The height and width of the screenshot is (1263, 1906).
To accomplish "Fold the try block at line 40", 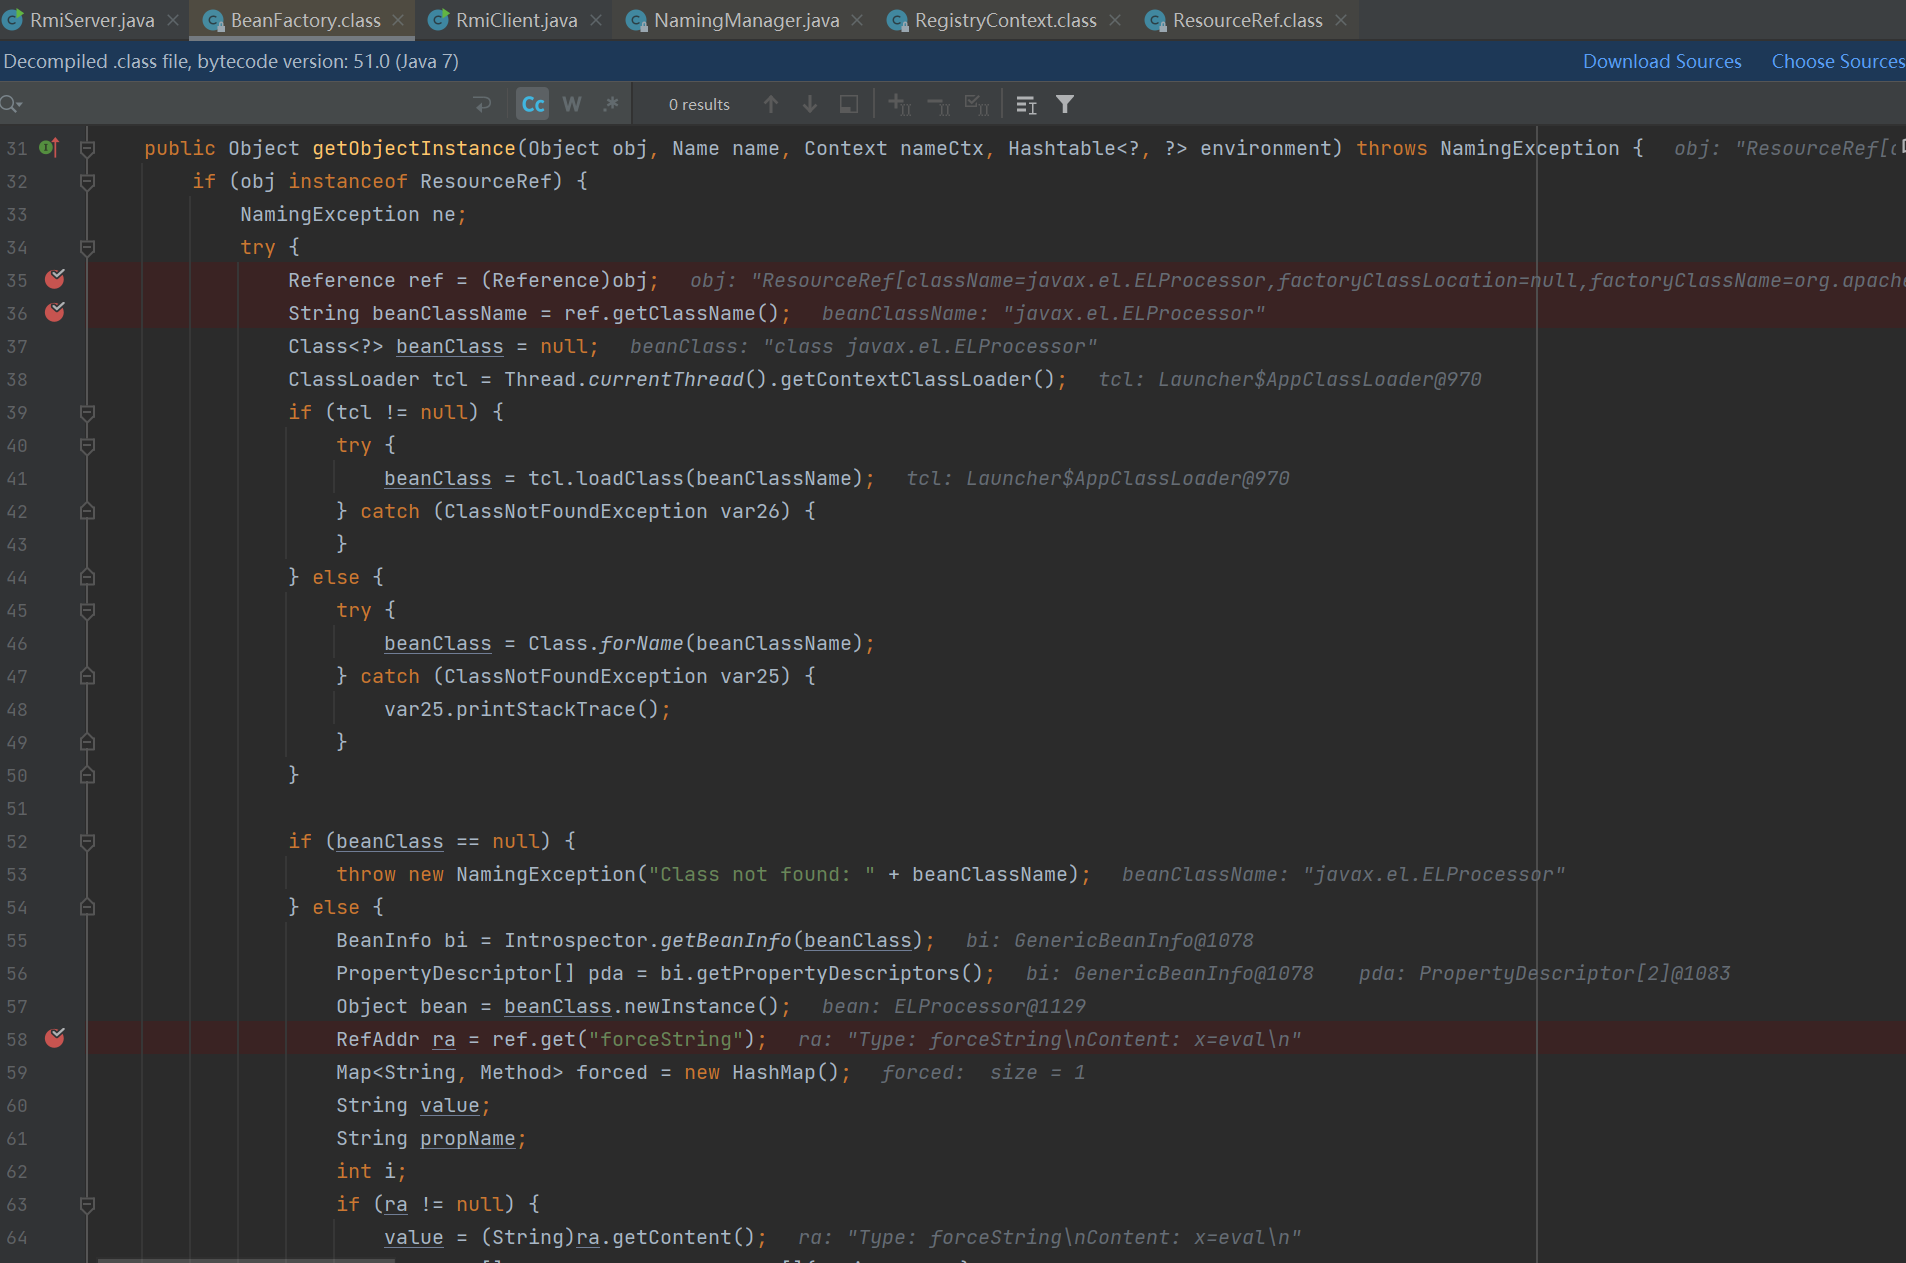I will pyautogui.click(x=87, y=445).
